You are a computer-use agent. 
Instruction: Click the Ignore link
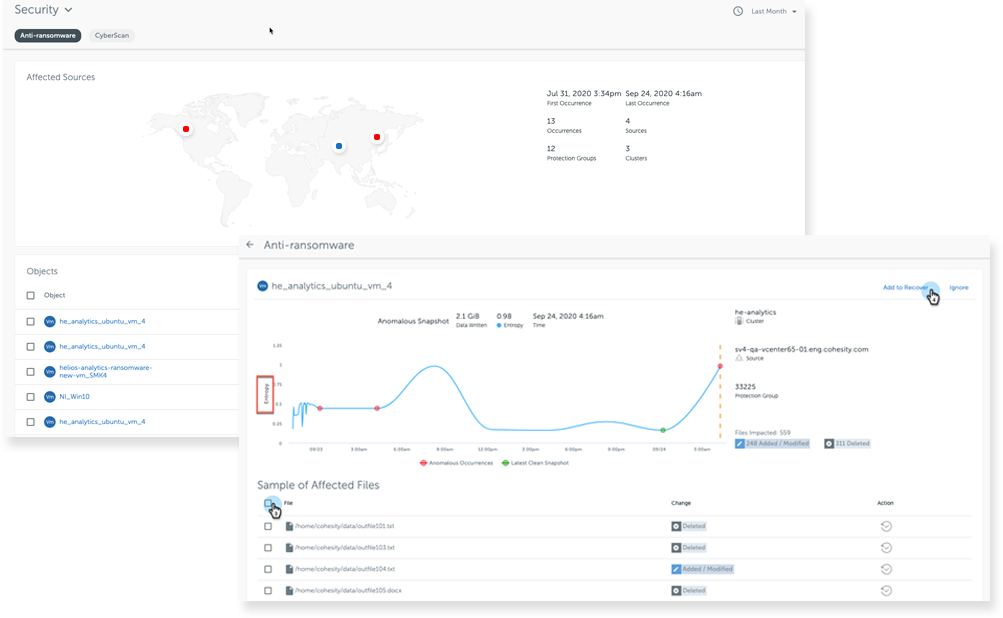[958, 288]
